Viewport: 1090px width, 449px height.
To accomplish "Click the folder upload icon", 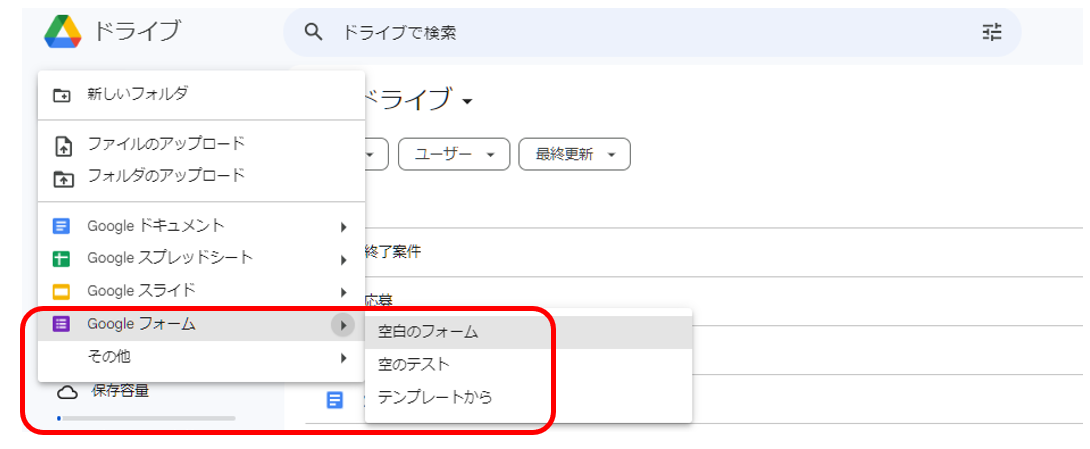I will (x=63, y=179).
